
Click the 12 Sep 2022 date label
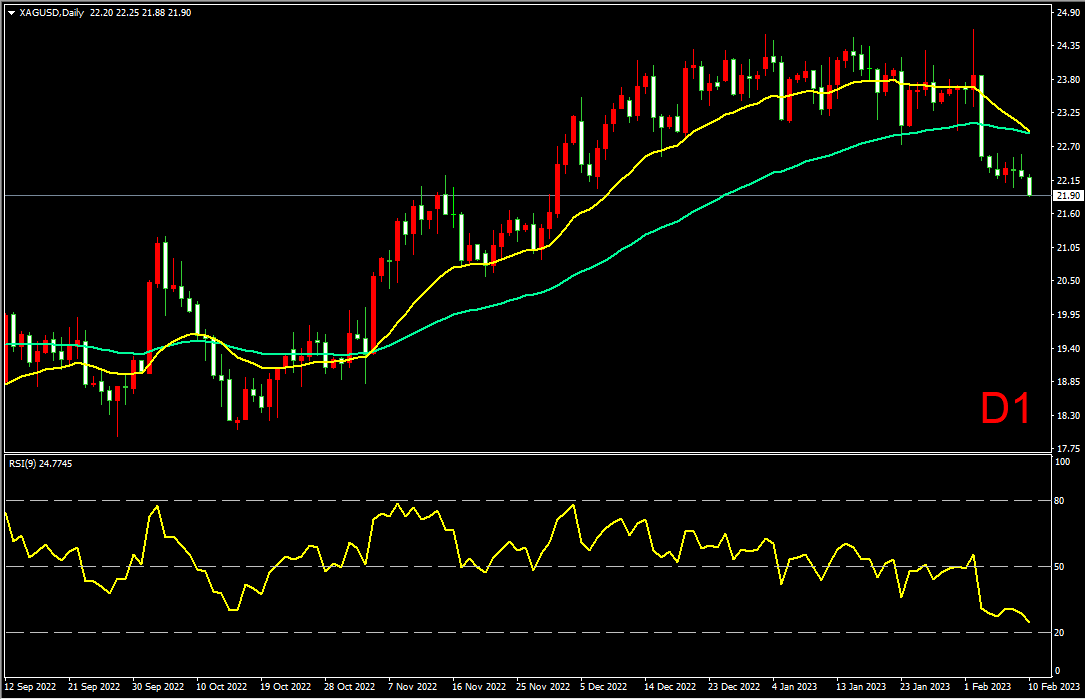[x=30, y=687]
